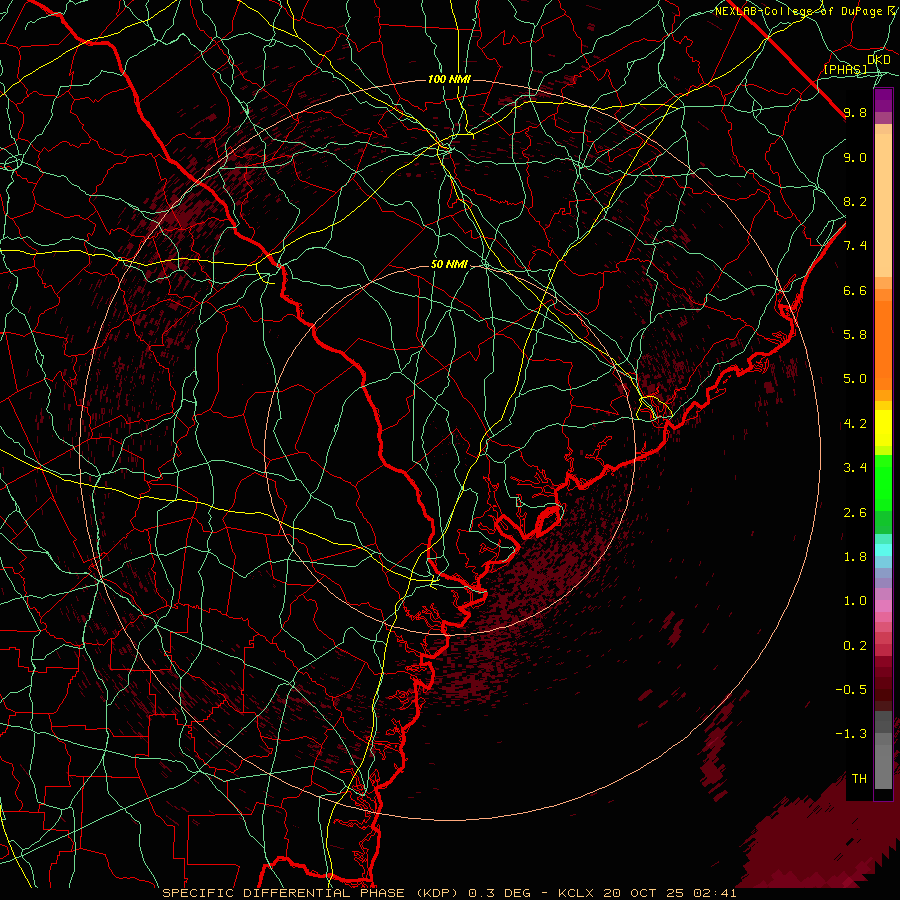Click the 5.0 scale value
This screenshot has width=900, height=900.
click(855, 379)
